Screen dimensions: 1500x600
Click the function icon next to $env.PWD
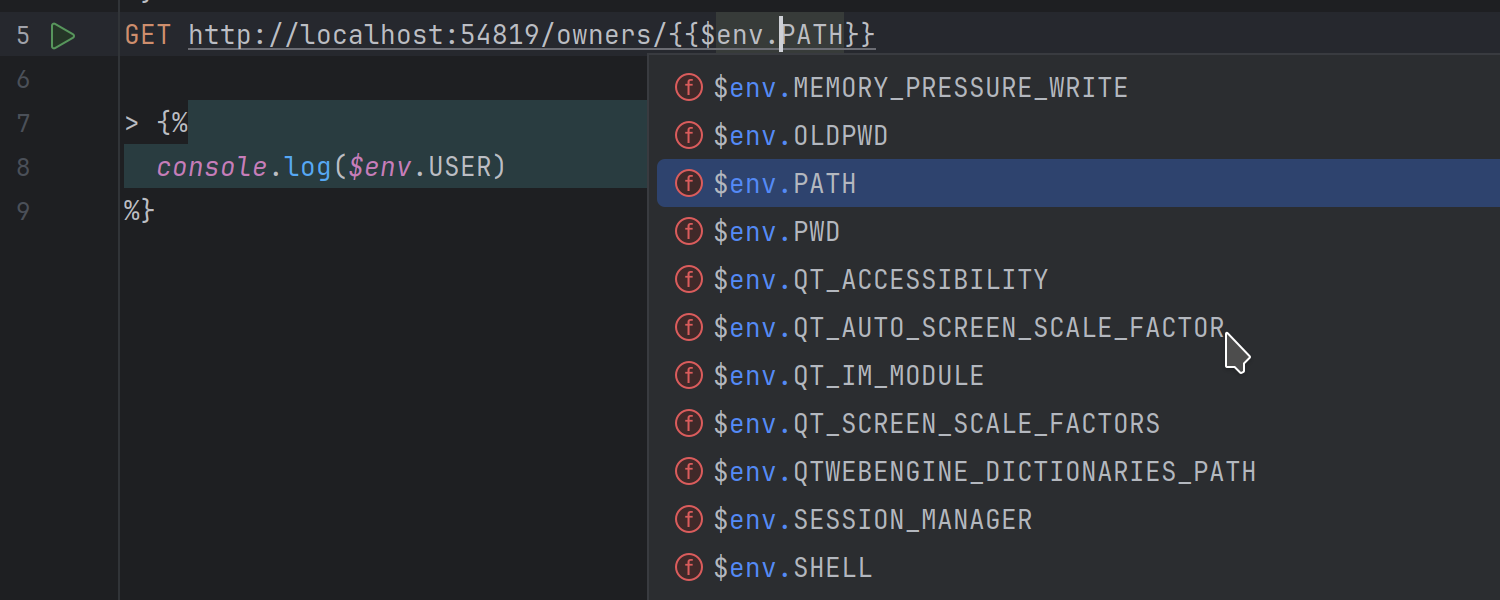point(688,231)
